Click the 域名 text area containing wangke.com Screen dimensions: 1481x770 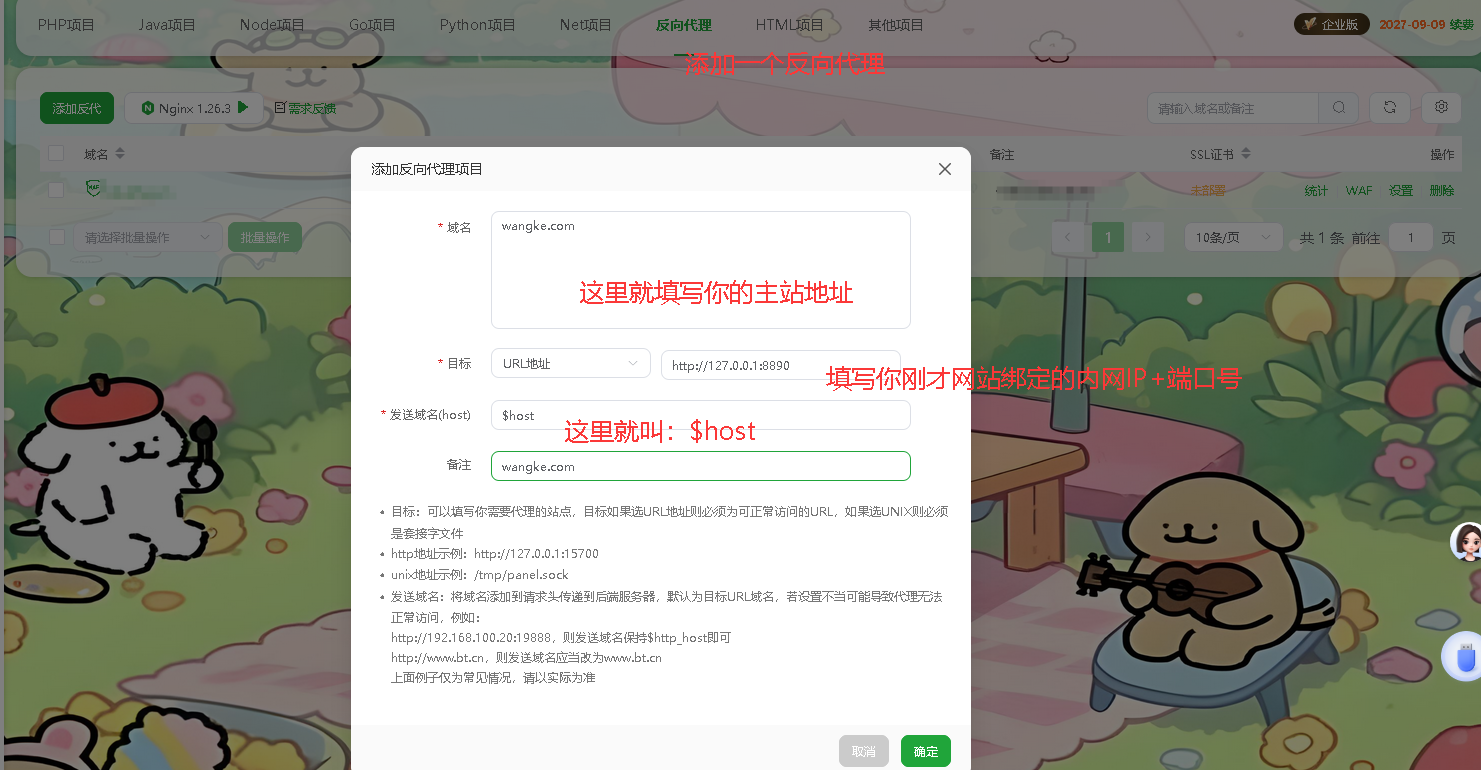point(701,270)
